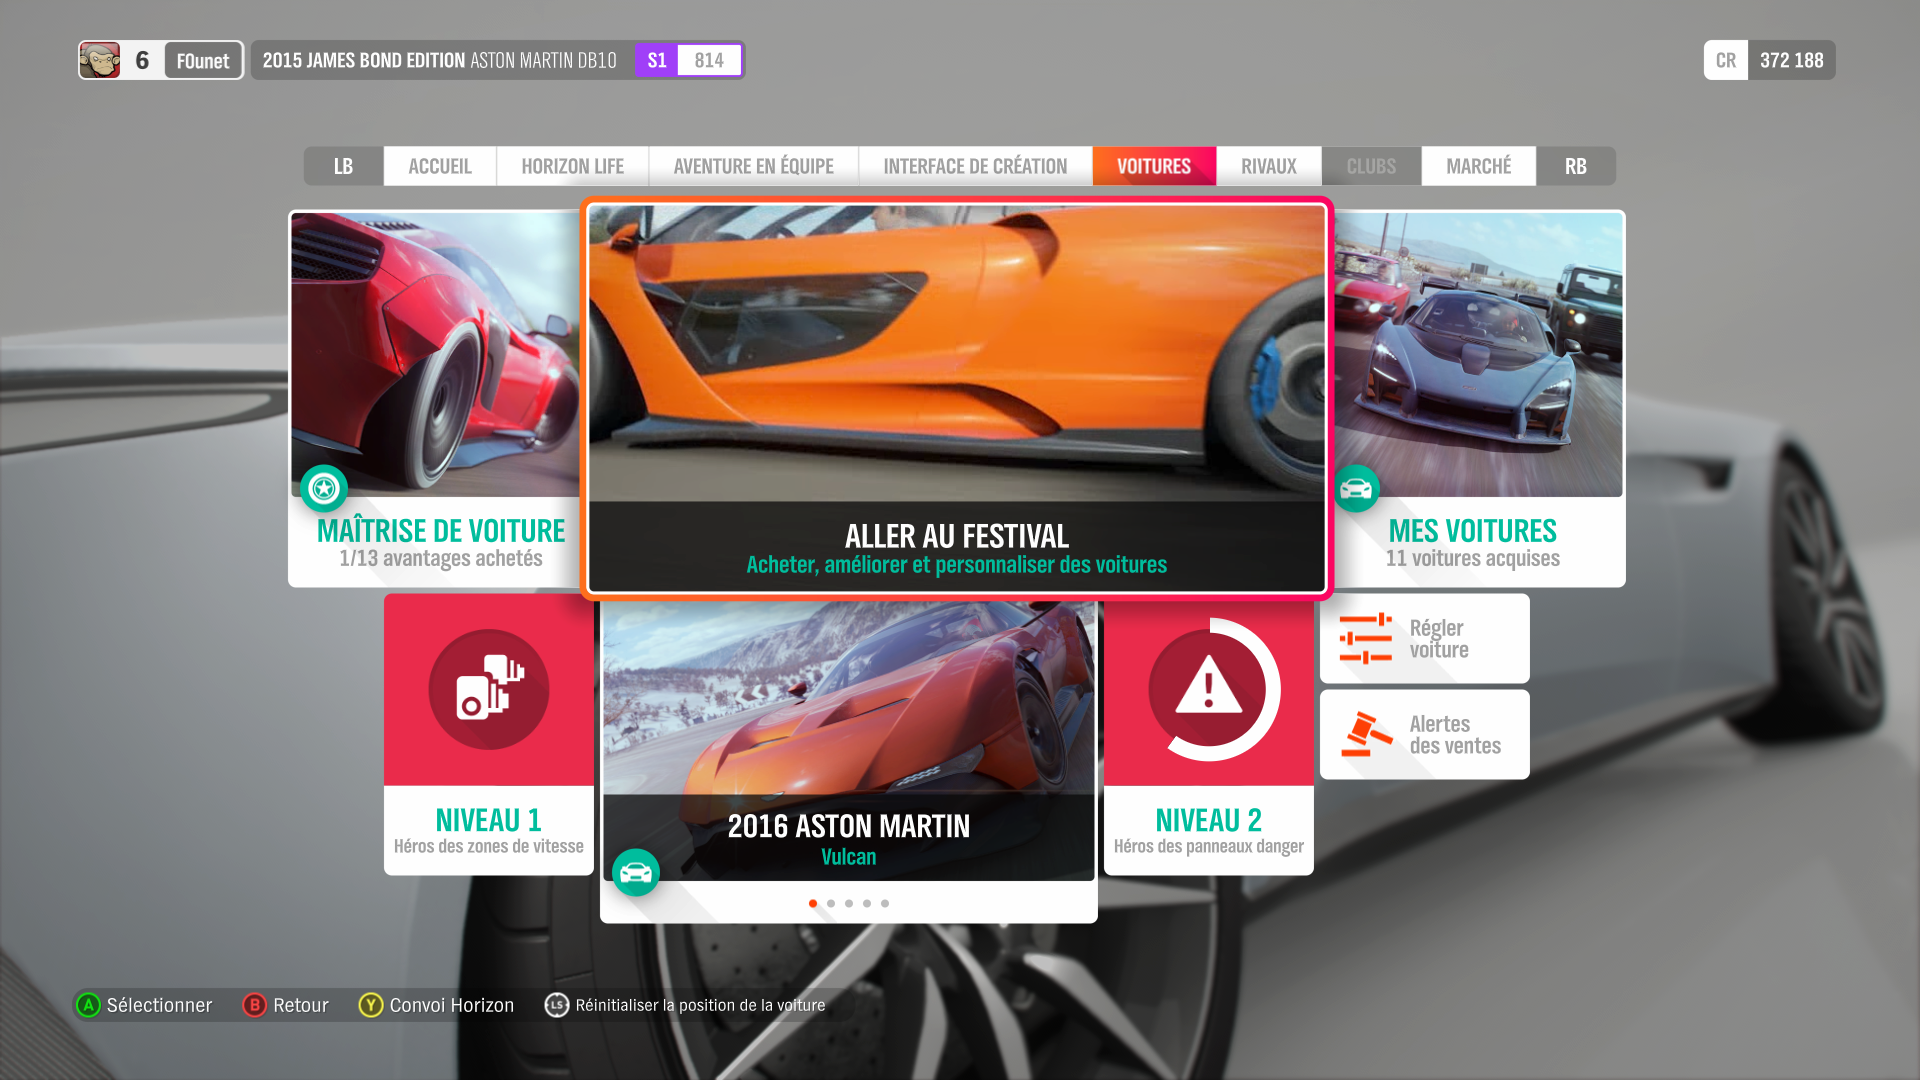Click the RB bumper tab arrow
Viewport: 1920px width, 1080px height.
click(1576, 166)
